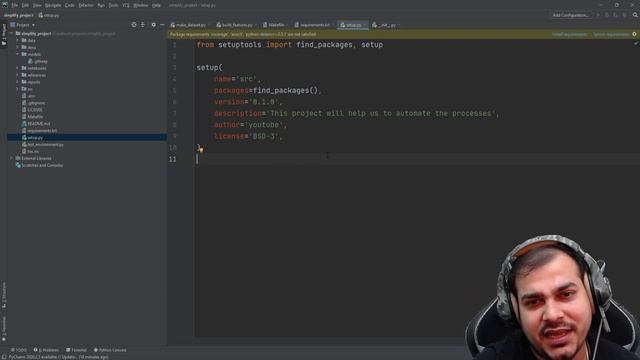Select Makefile in the project tree
Screen dimensions: 640x360
pos(32,117)
